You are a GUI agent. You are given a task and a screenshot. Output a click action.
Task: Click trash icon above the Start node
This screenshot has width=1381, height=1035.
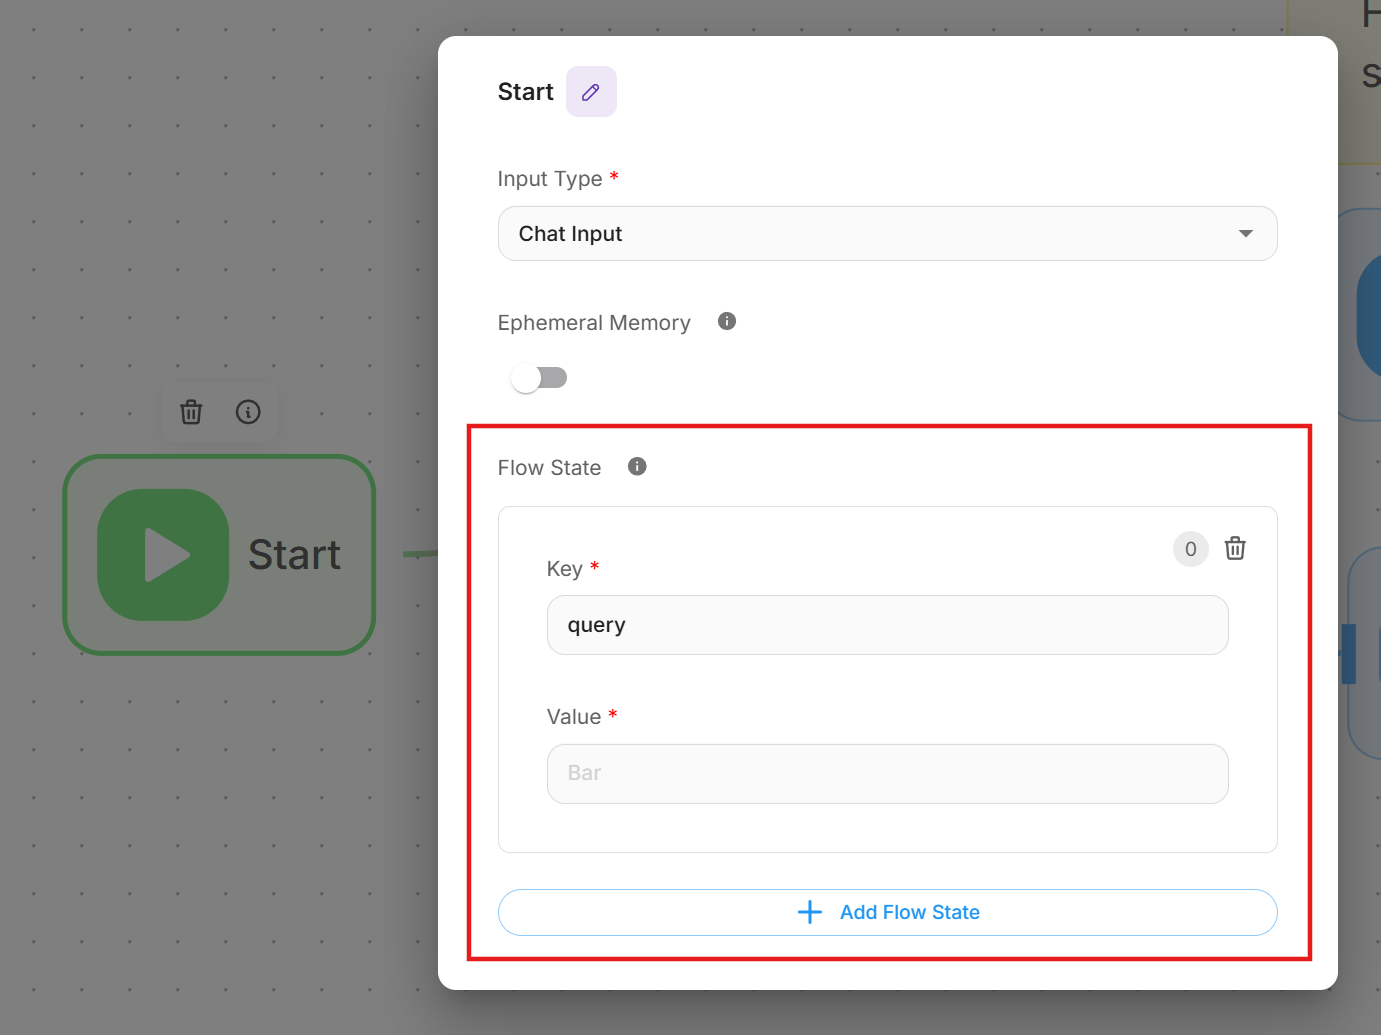191,412
